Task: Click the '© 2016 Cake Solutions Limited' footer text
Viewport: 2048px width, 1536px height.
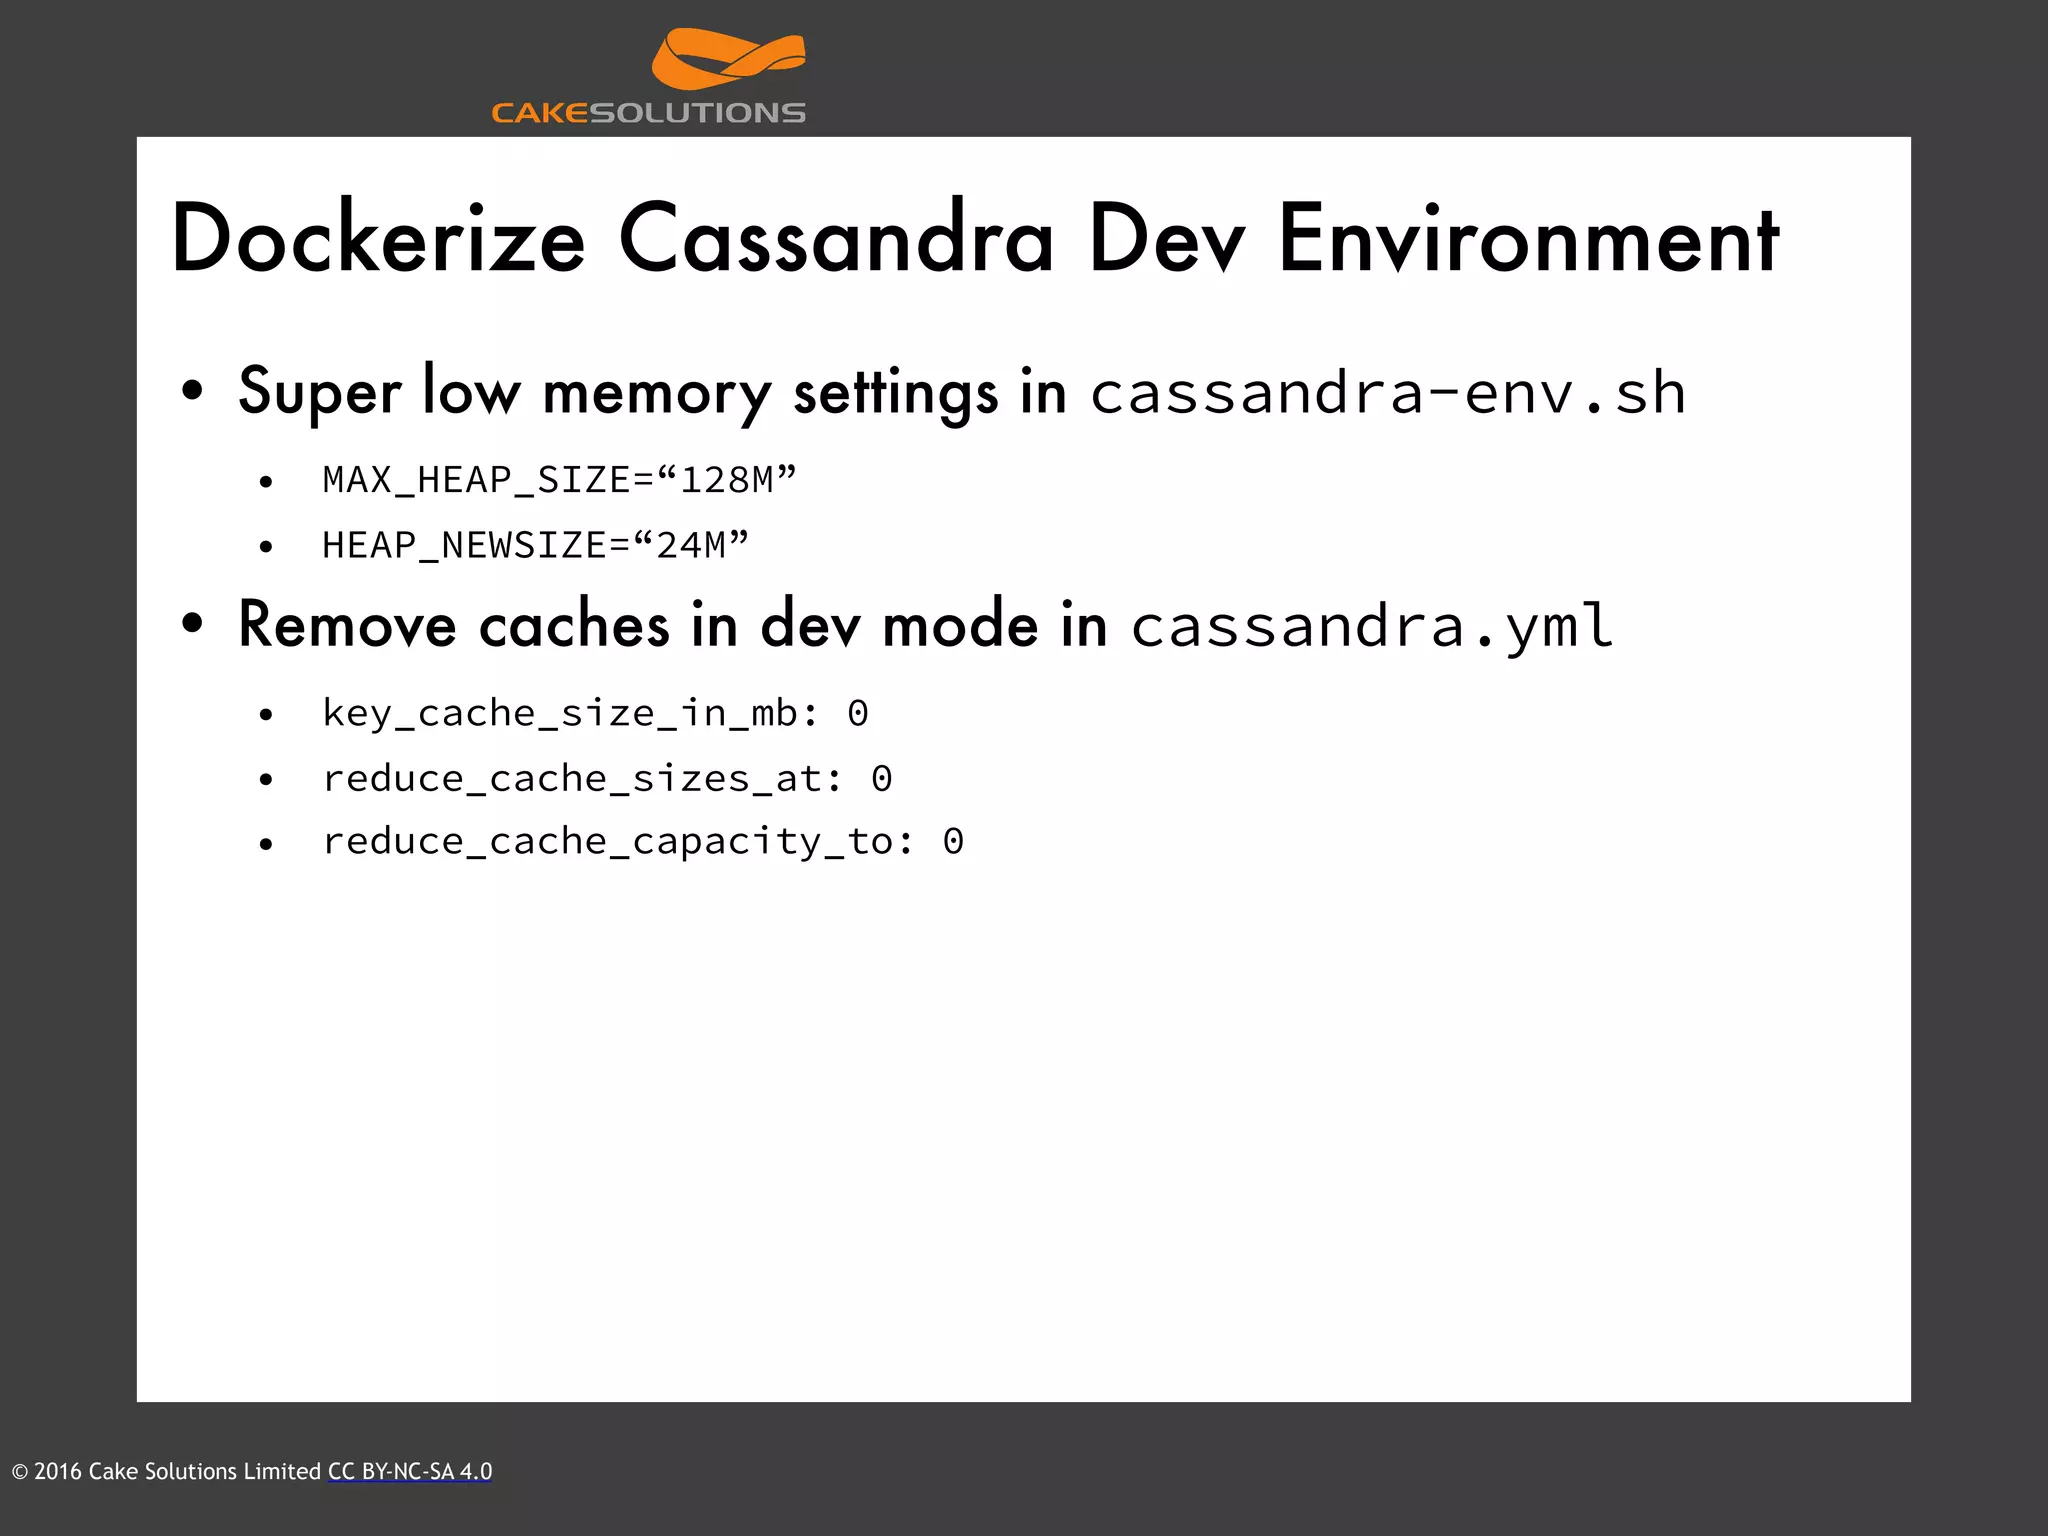Action: click(166, 1471)
